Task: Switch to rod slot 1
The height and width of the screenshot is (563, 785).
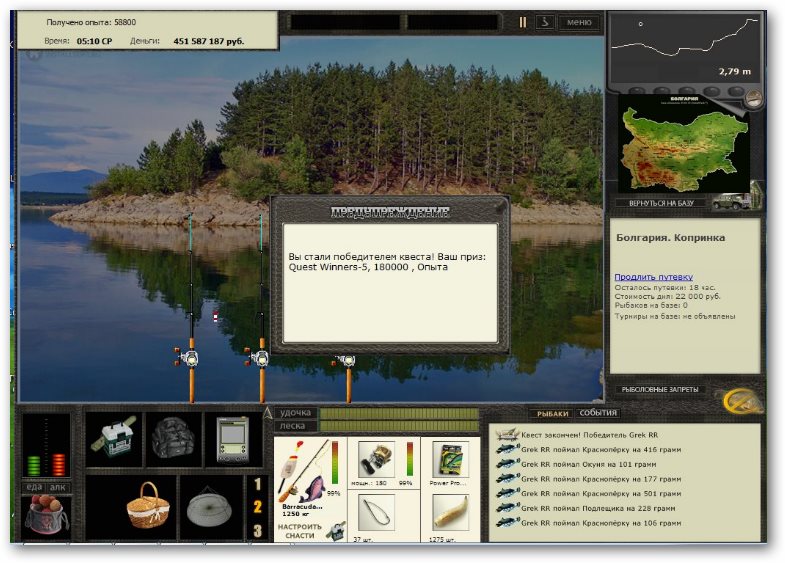Action: (x=257, y=484)
